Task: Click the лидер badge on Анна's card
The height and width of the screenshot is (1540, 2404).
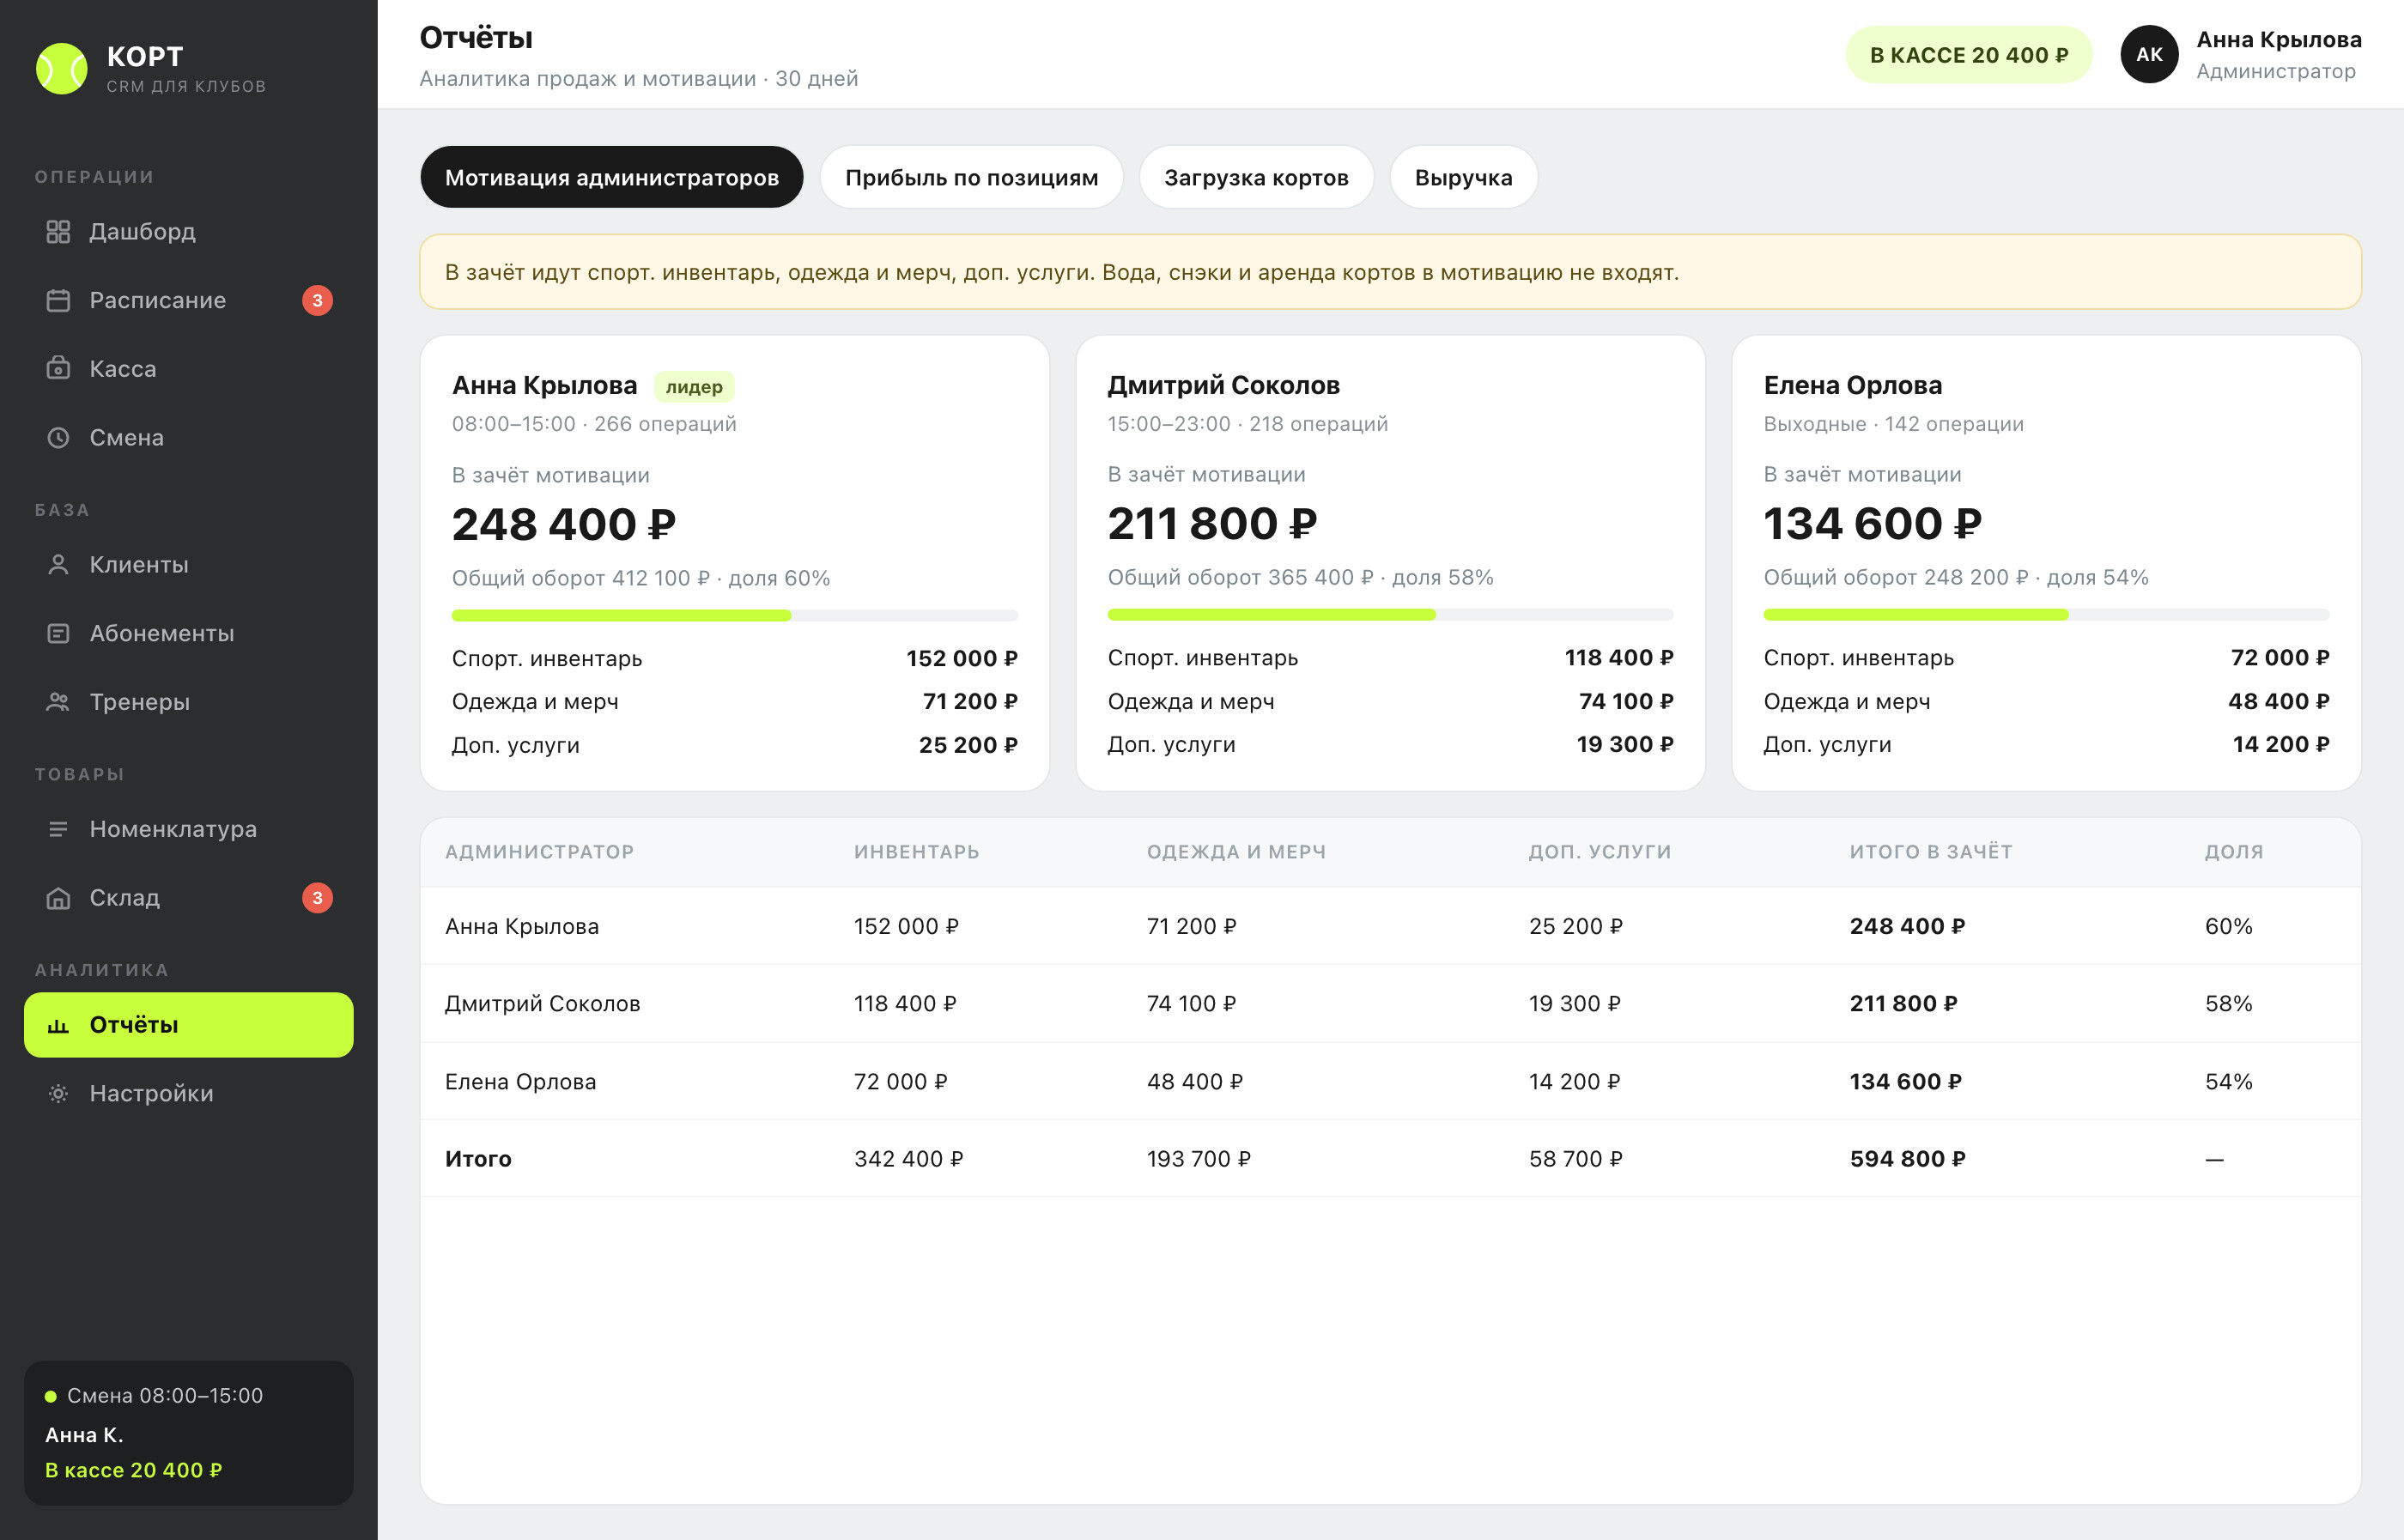Action: coord(694,387)
